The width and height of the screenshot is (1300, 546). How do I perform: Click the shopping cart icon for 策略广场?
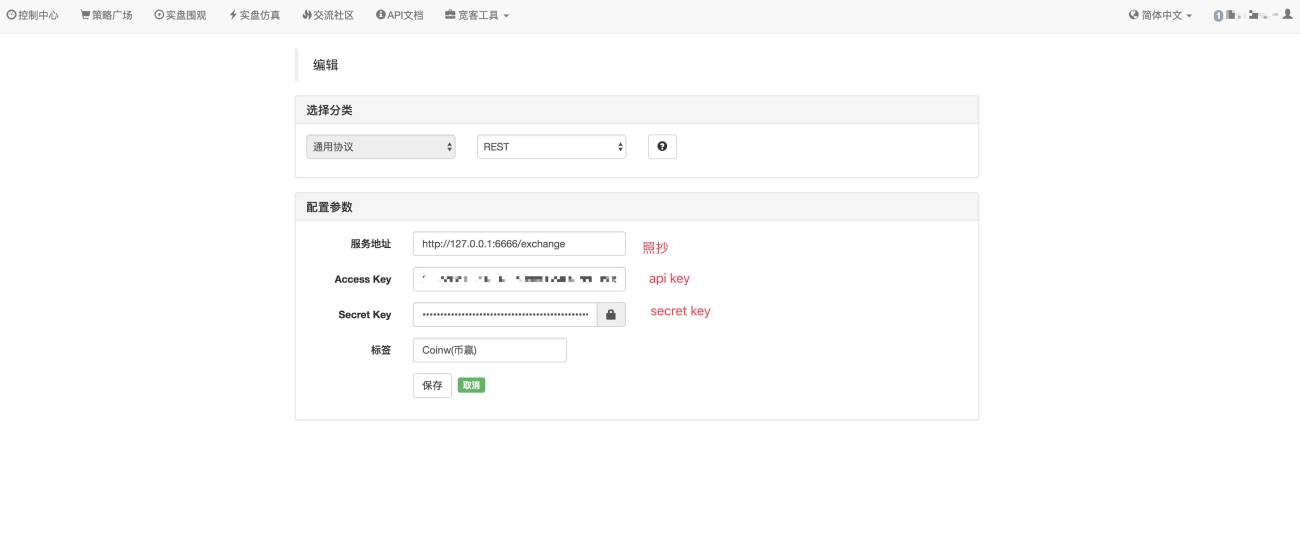tap(85, 16)
